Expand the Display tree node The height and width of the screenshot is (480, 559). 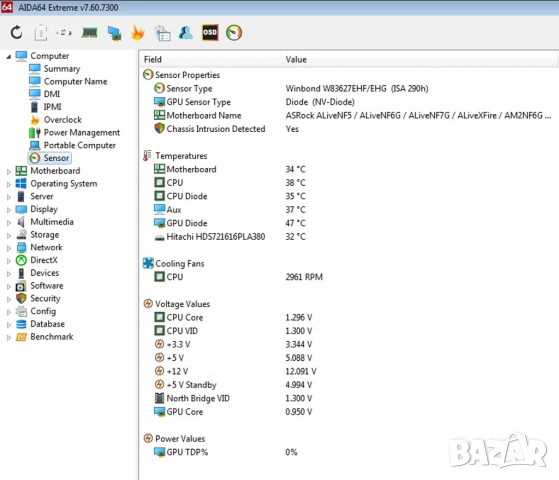9,210
